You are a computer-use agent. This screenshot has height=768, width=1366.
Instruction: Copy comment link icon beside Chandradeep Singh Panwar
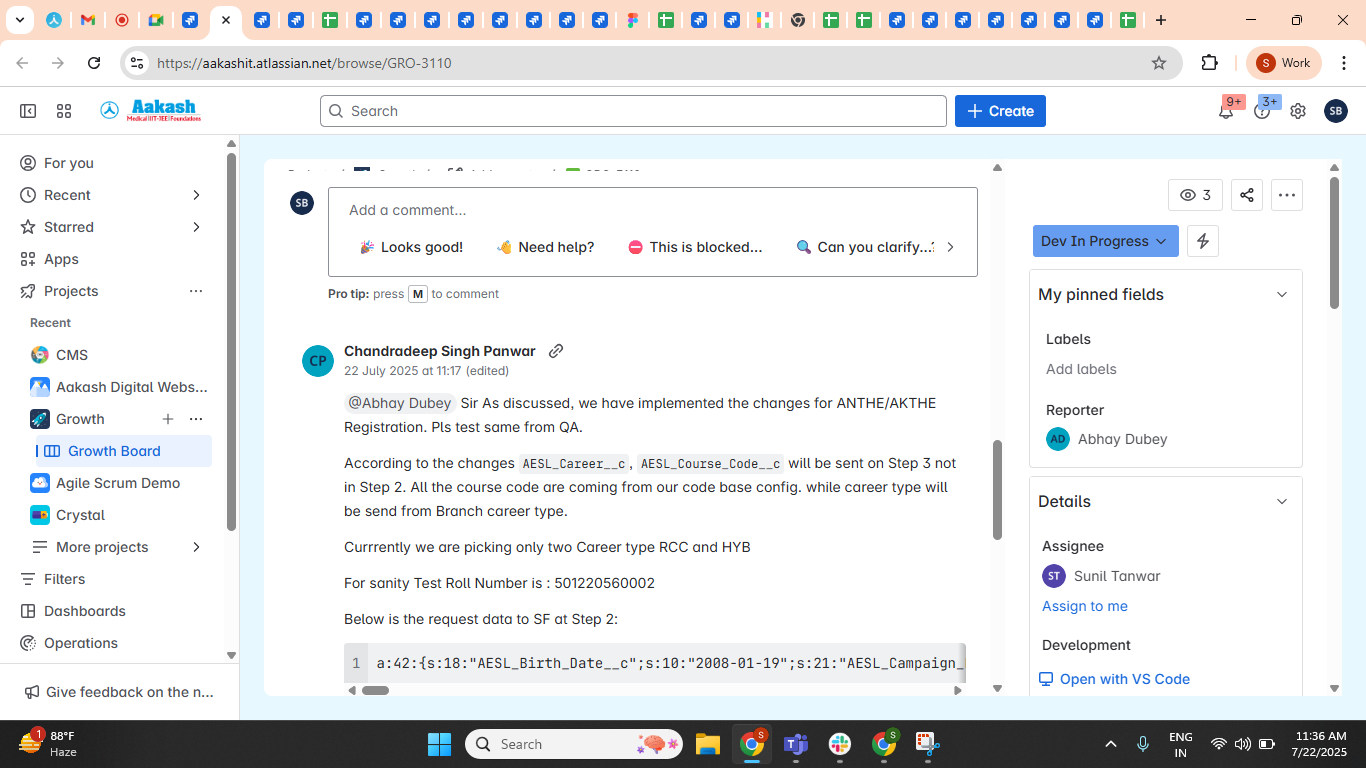click(x=556, y=351)
